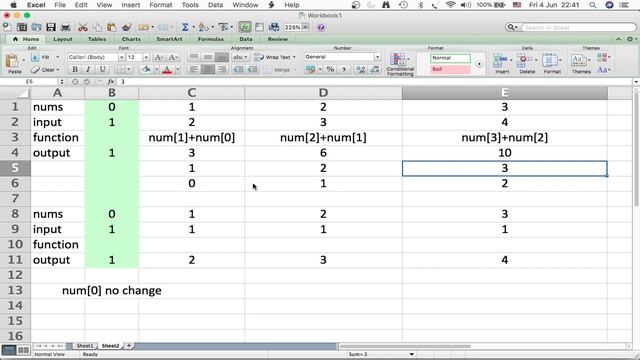Add a new sheet with plus button
The image size is (640, 360).
[x=129, y=346]
